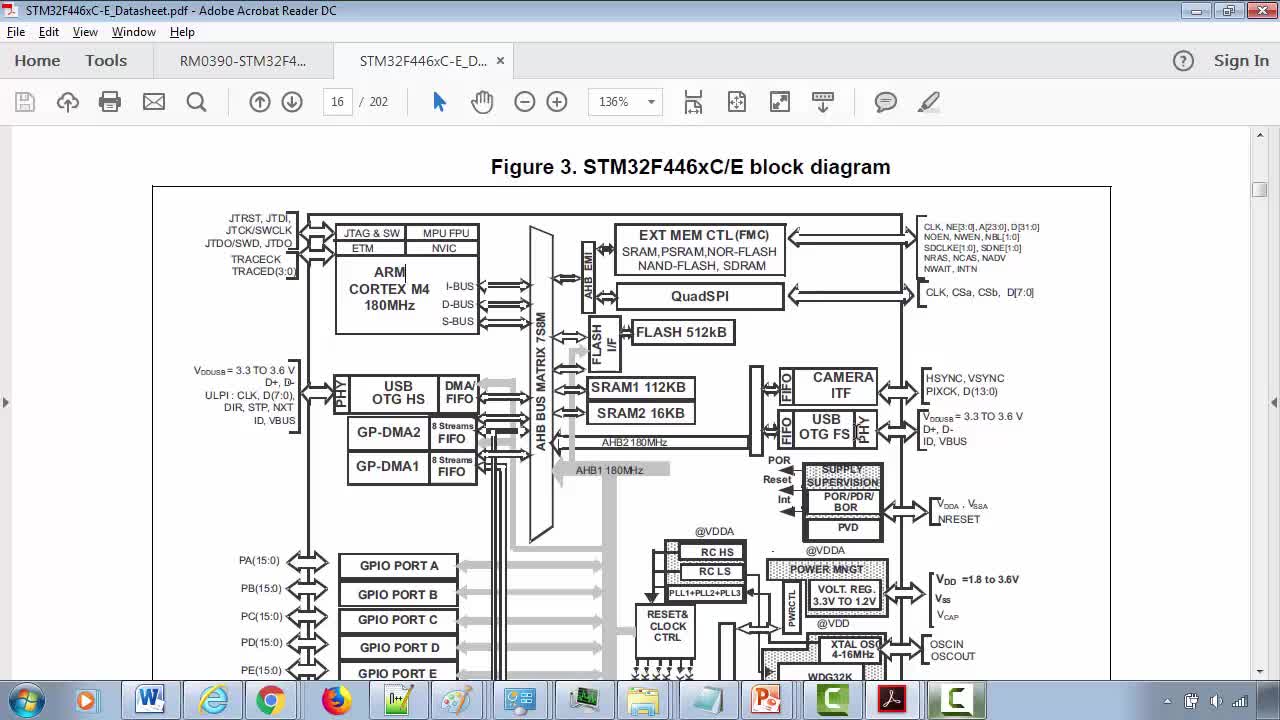Click the Save file icon

(25, 102)
